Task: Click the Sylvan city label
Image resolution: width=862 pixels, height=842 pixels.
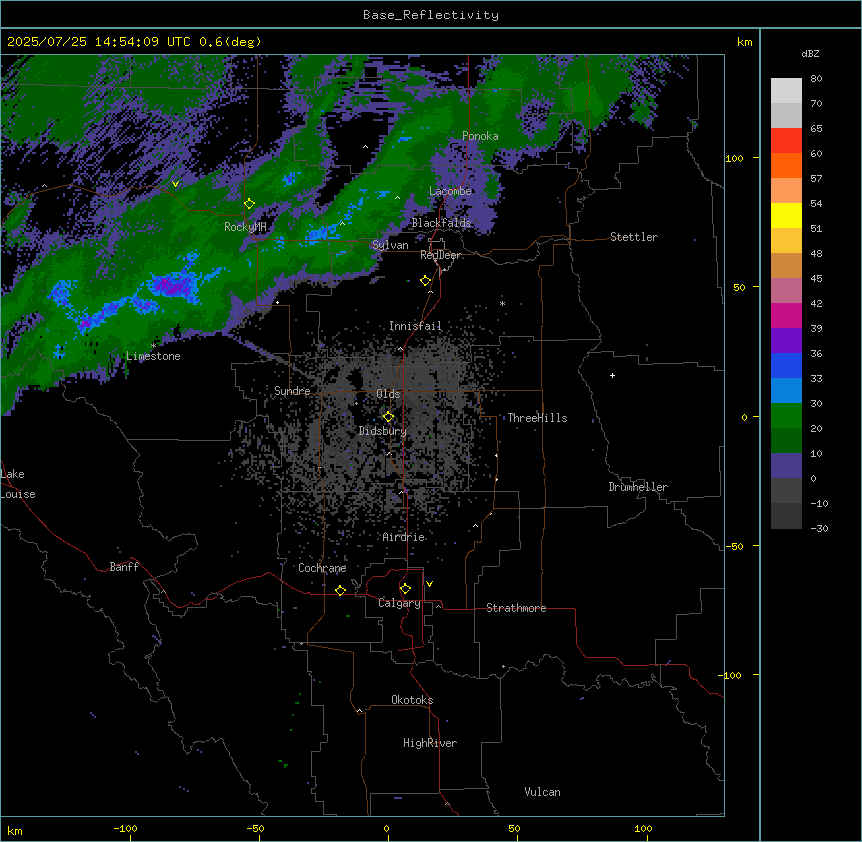Action: point(390,245)
